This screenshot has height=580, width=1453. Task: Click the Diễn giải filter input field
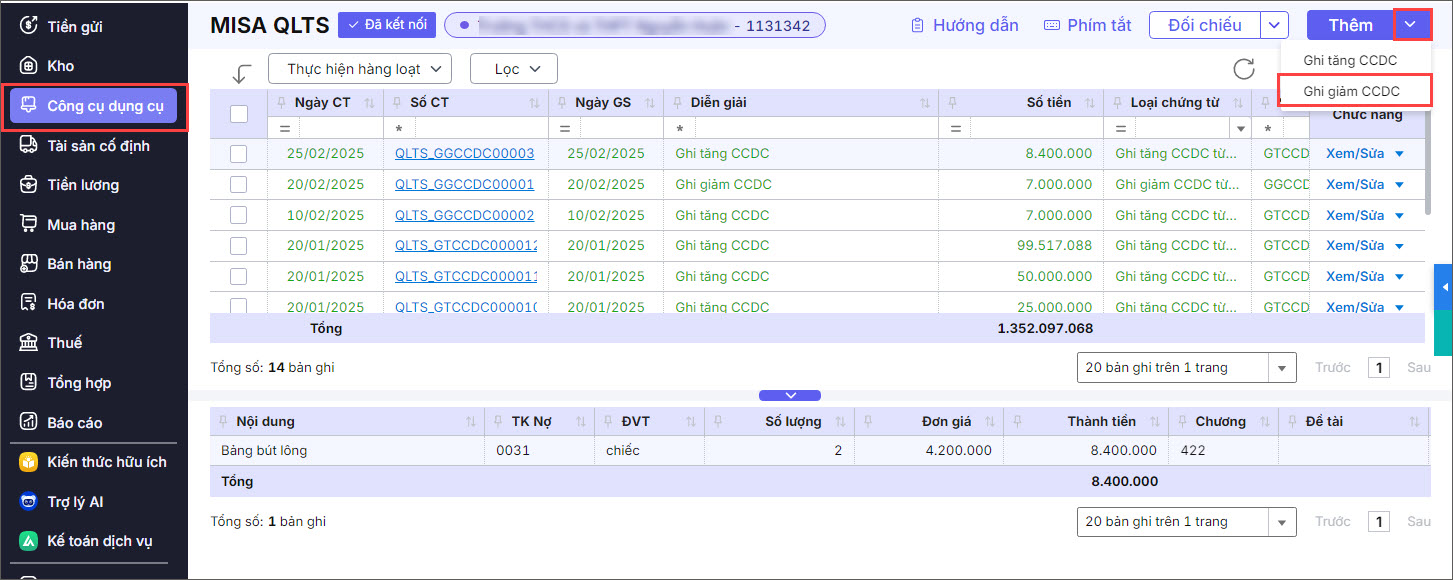815,129
